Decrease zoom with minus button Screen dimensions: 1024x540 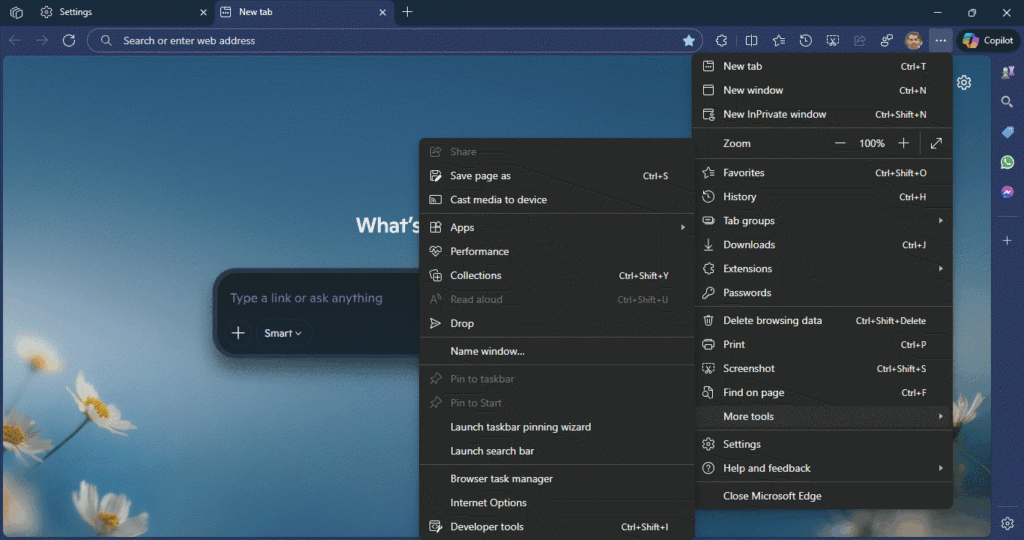pos(840,143)
